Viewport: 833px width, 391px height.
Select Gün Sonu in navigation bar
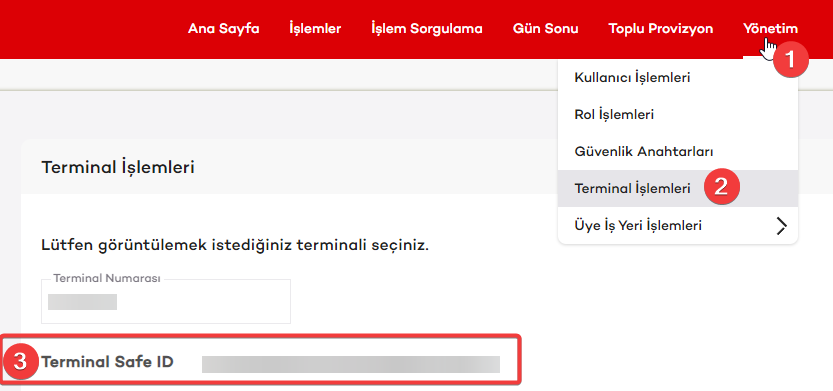click(x=546, y=29)
